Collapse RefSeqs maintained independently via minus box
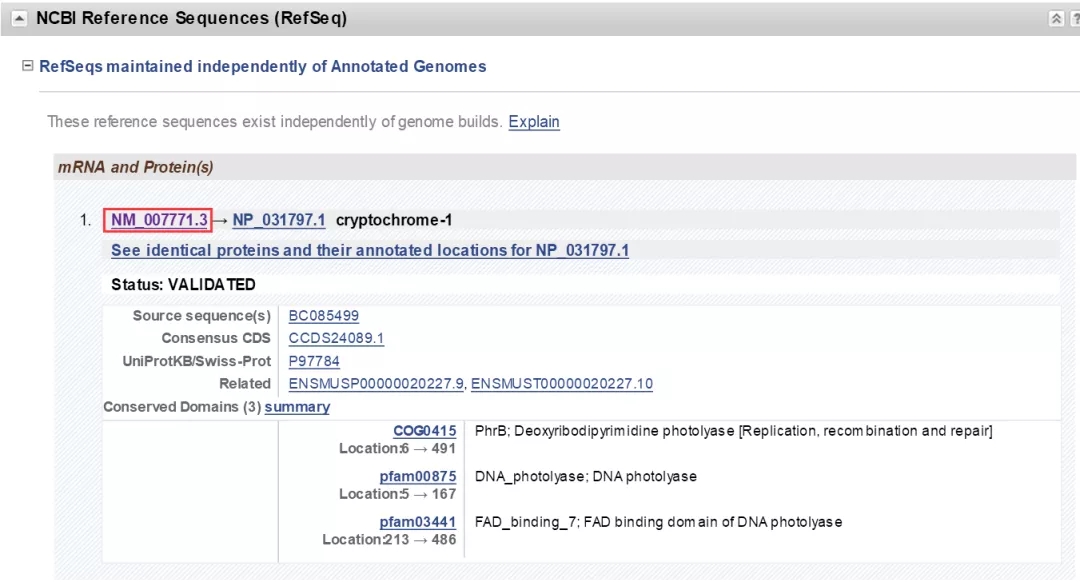This screenshot has height=582, width=1080. [28, 66]
